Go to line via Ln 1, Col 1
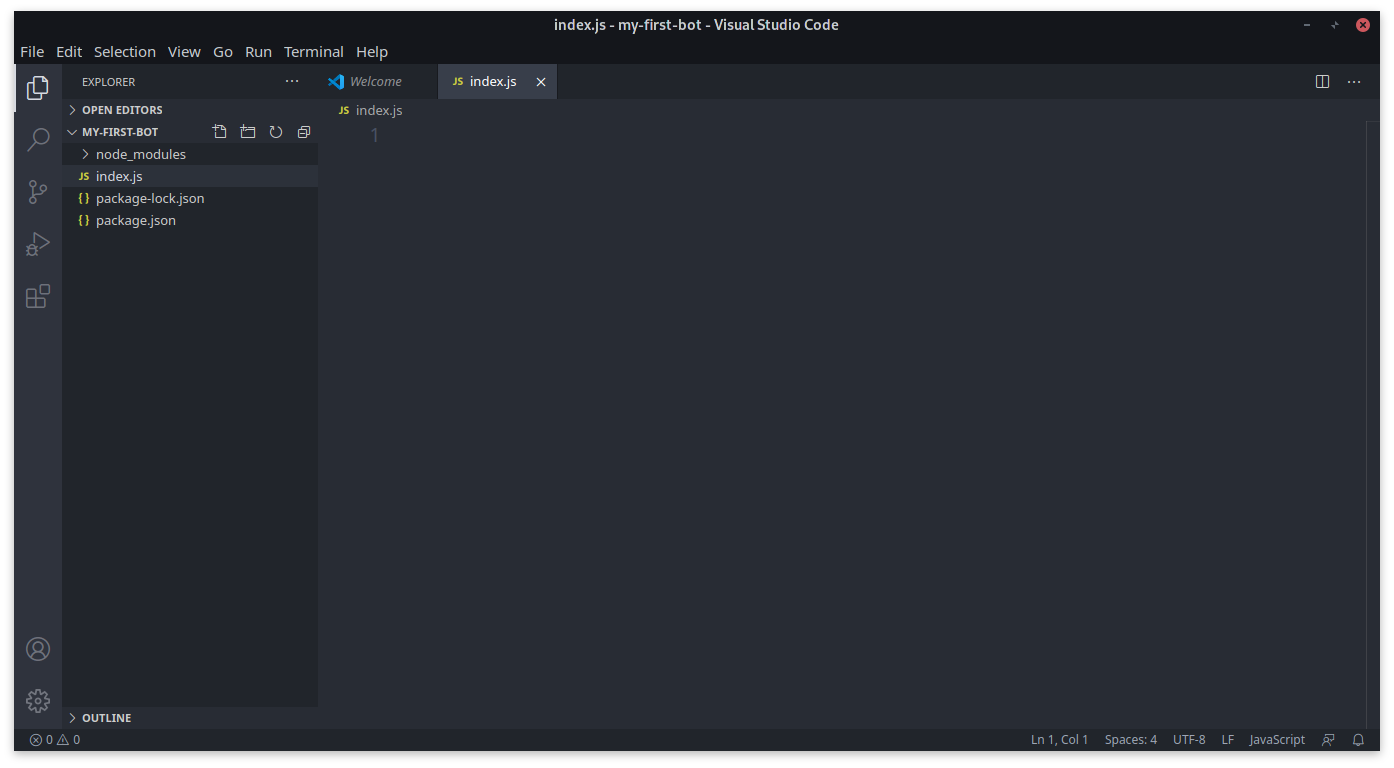 [x=1059, y=740]
